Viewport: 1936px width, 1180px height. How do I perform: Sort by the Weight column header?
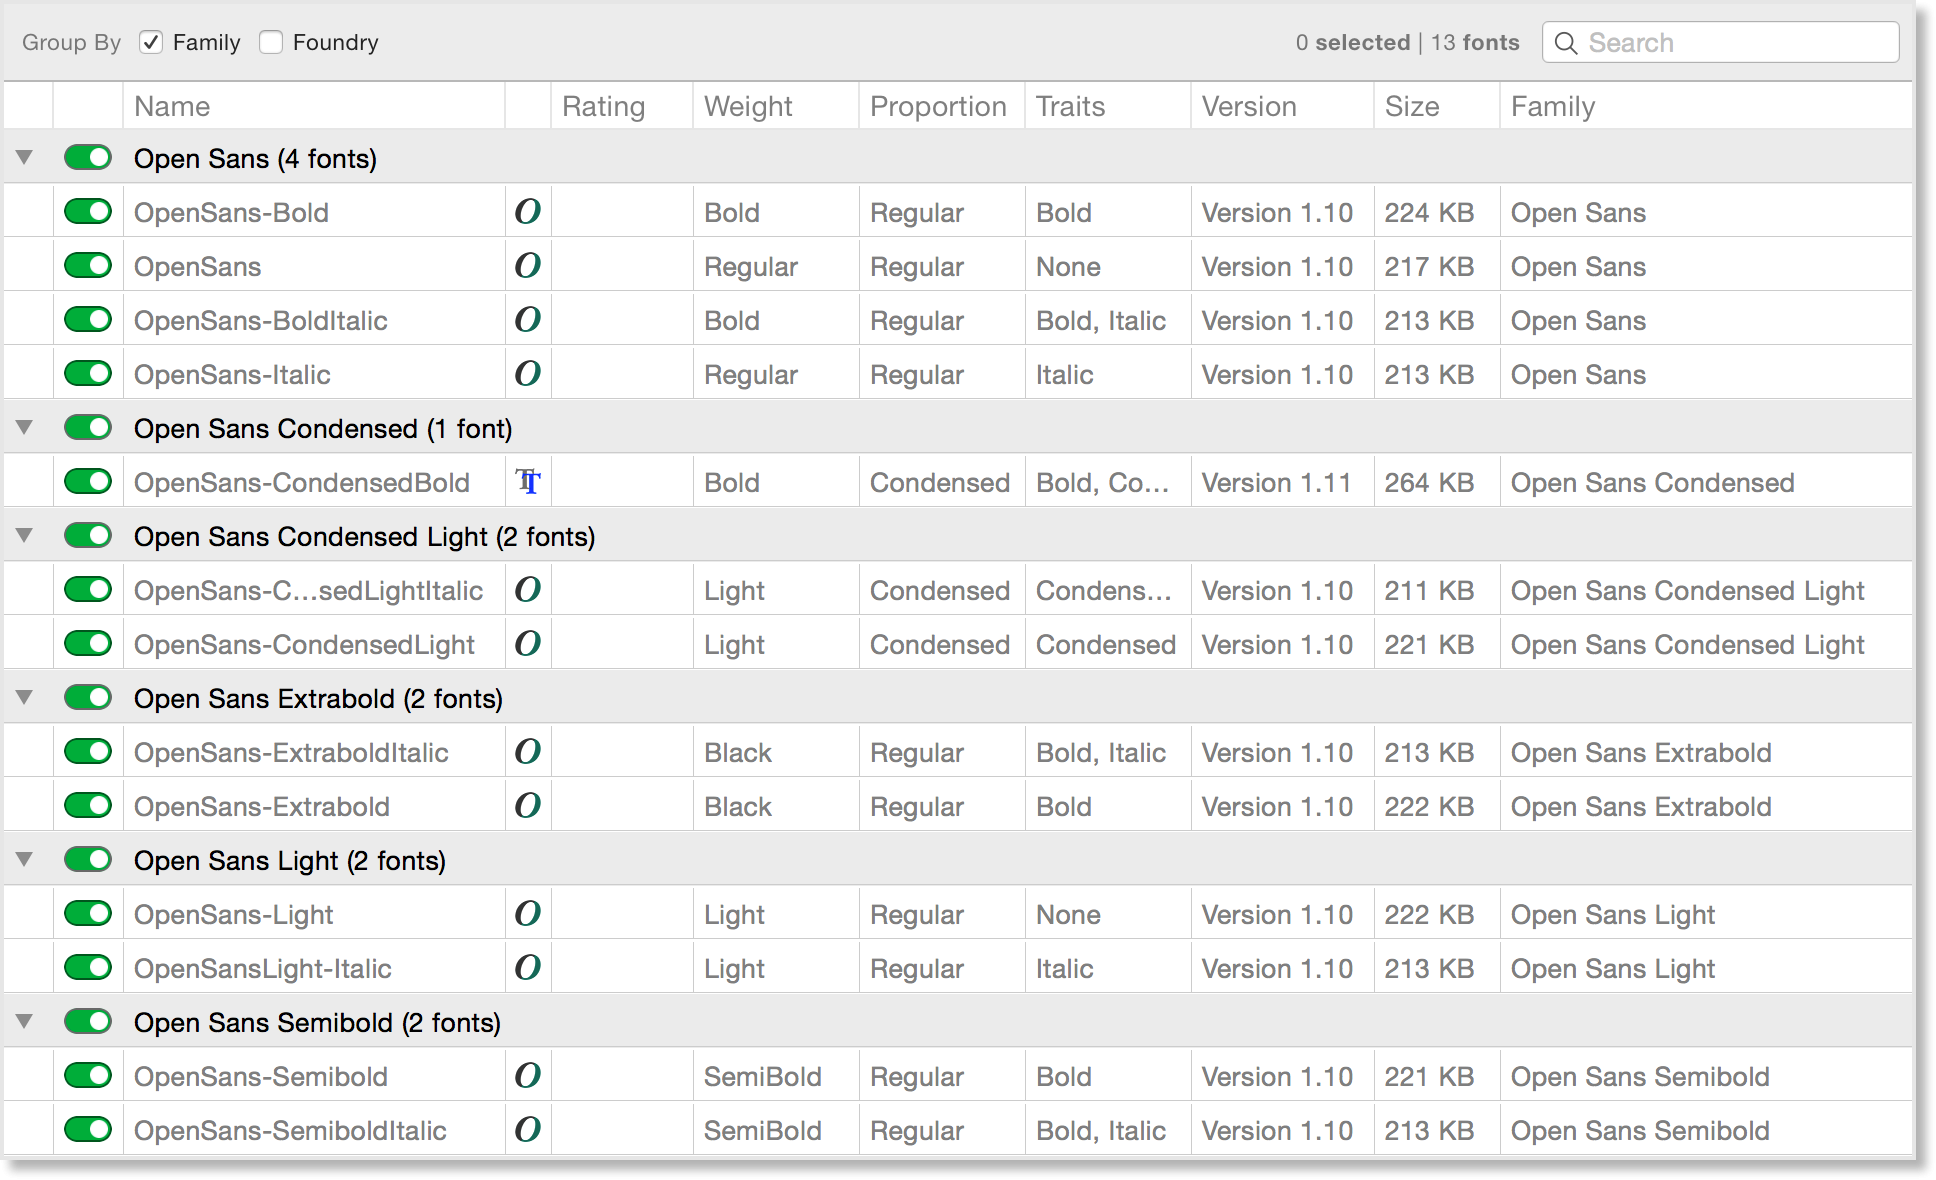point(775,106)
